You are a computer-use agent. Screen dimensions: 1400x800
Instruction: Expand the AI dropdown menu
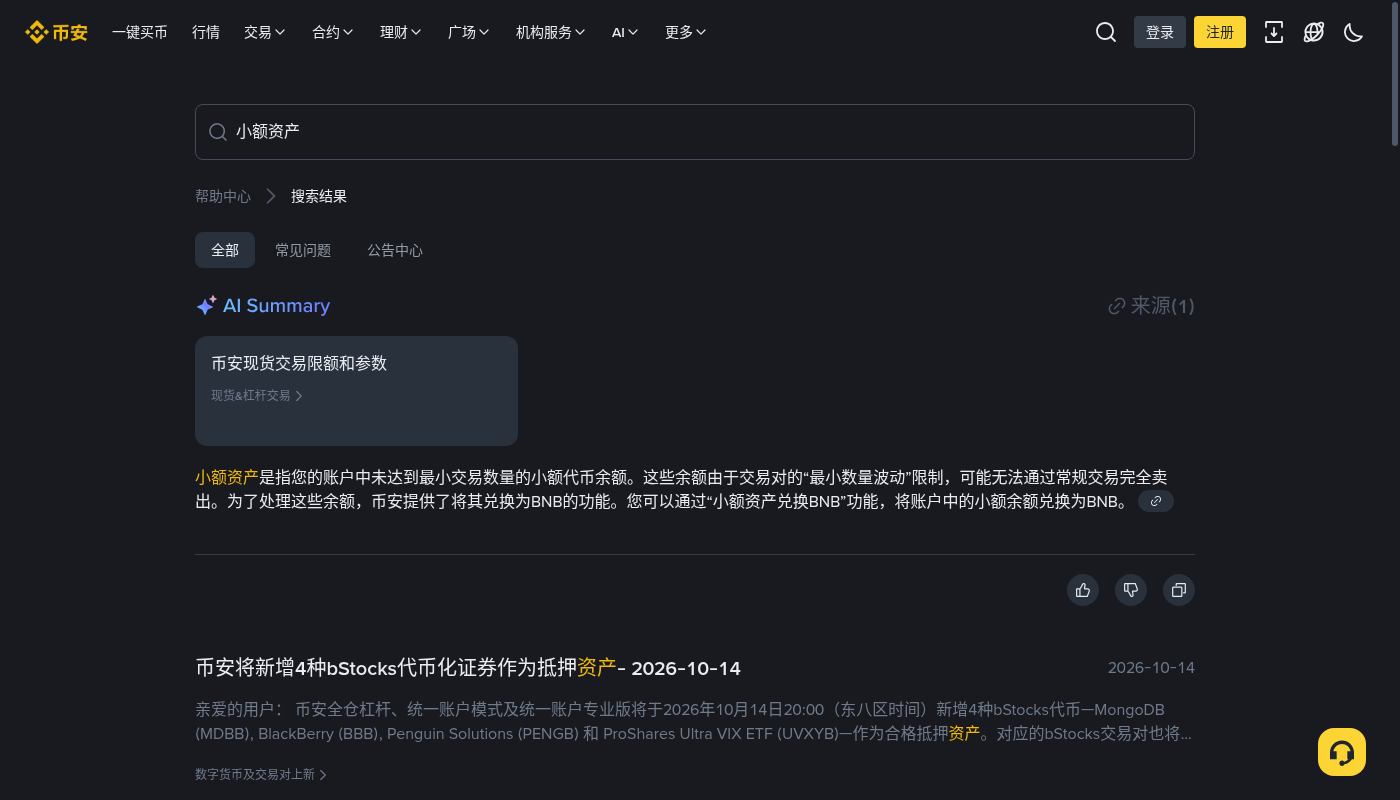coord(625,32)
